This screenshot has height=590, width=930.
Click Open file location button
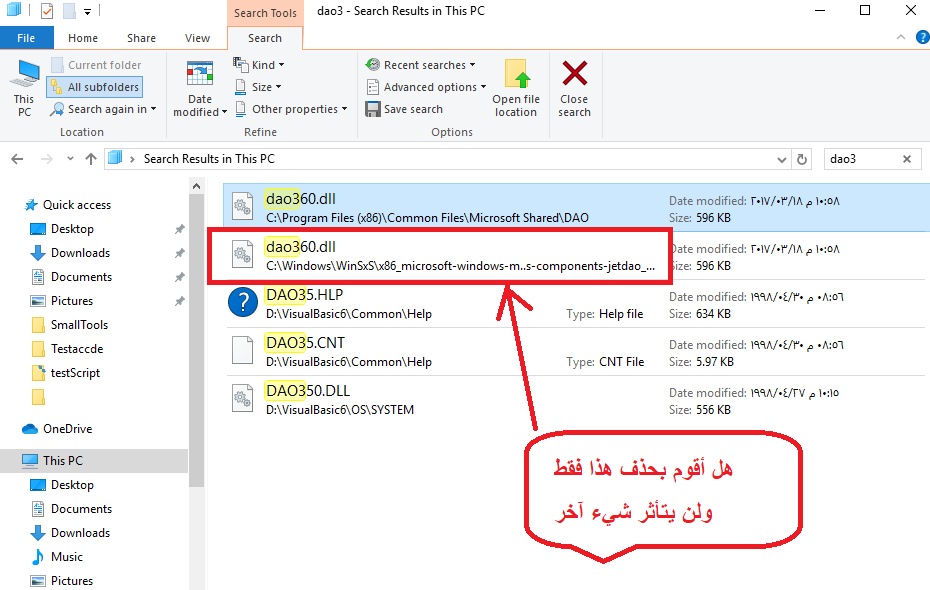[x=515, y=88]
